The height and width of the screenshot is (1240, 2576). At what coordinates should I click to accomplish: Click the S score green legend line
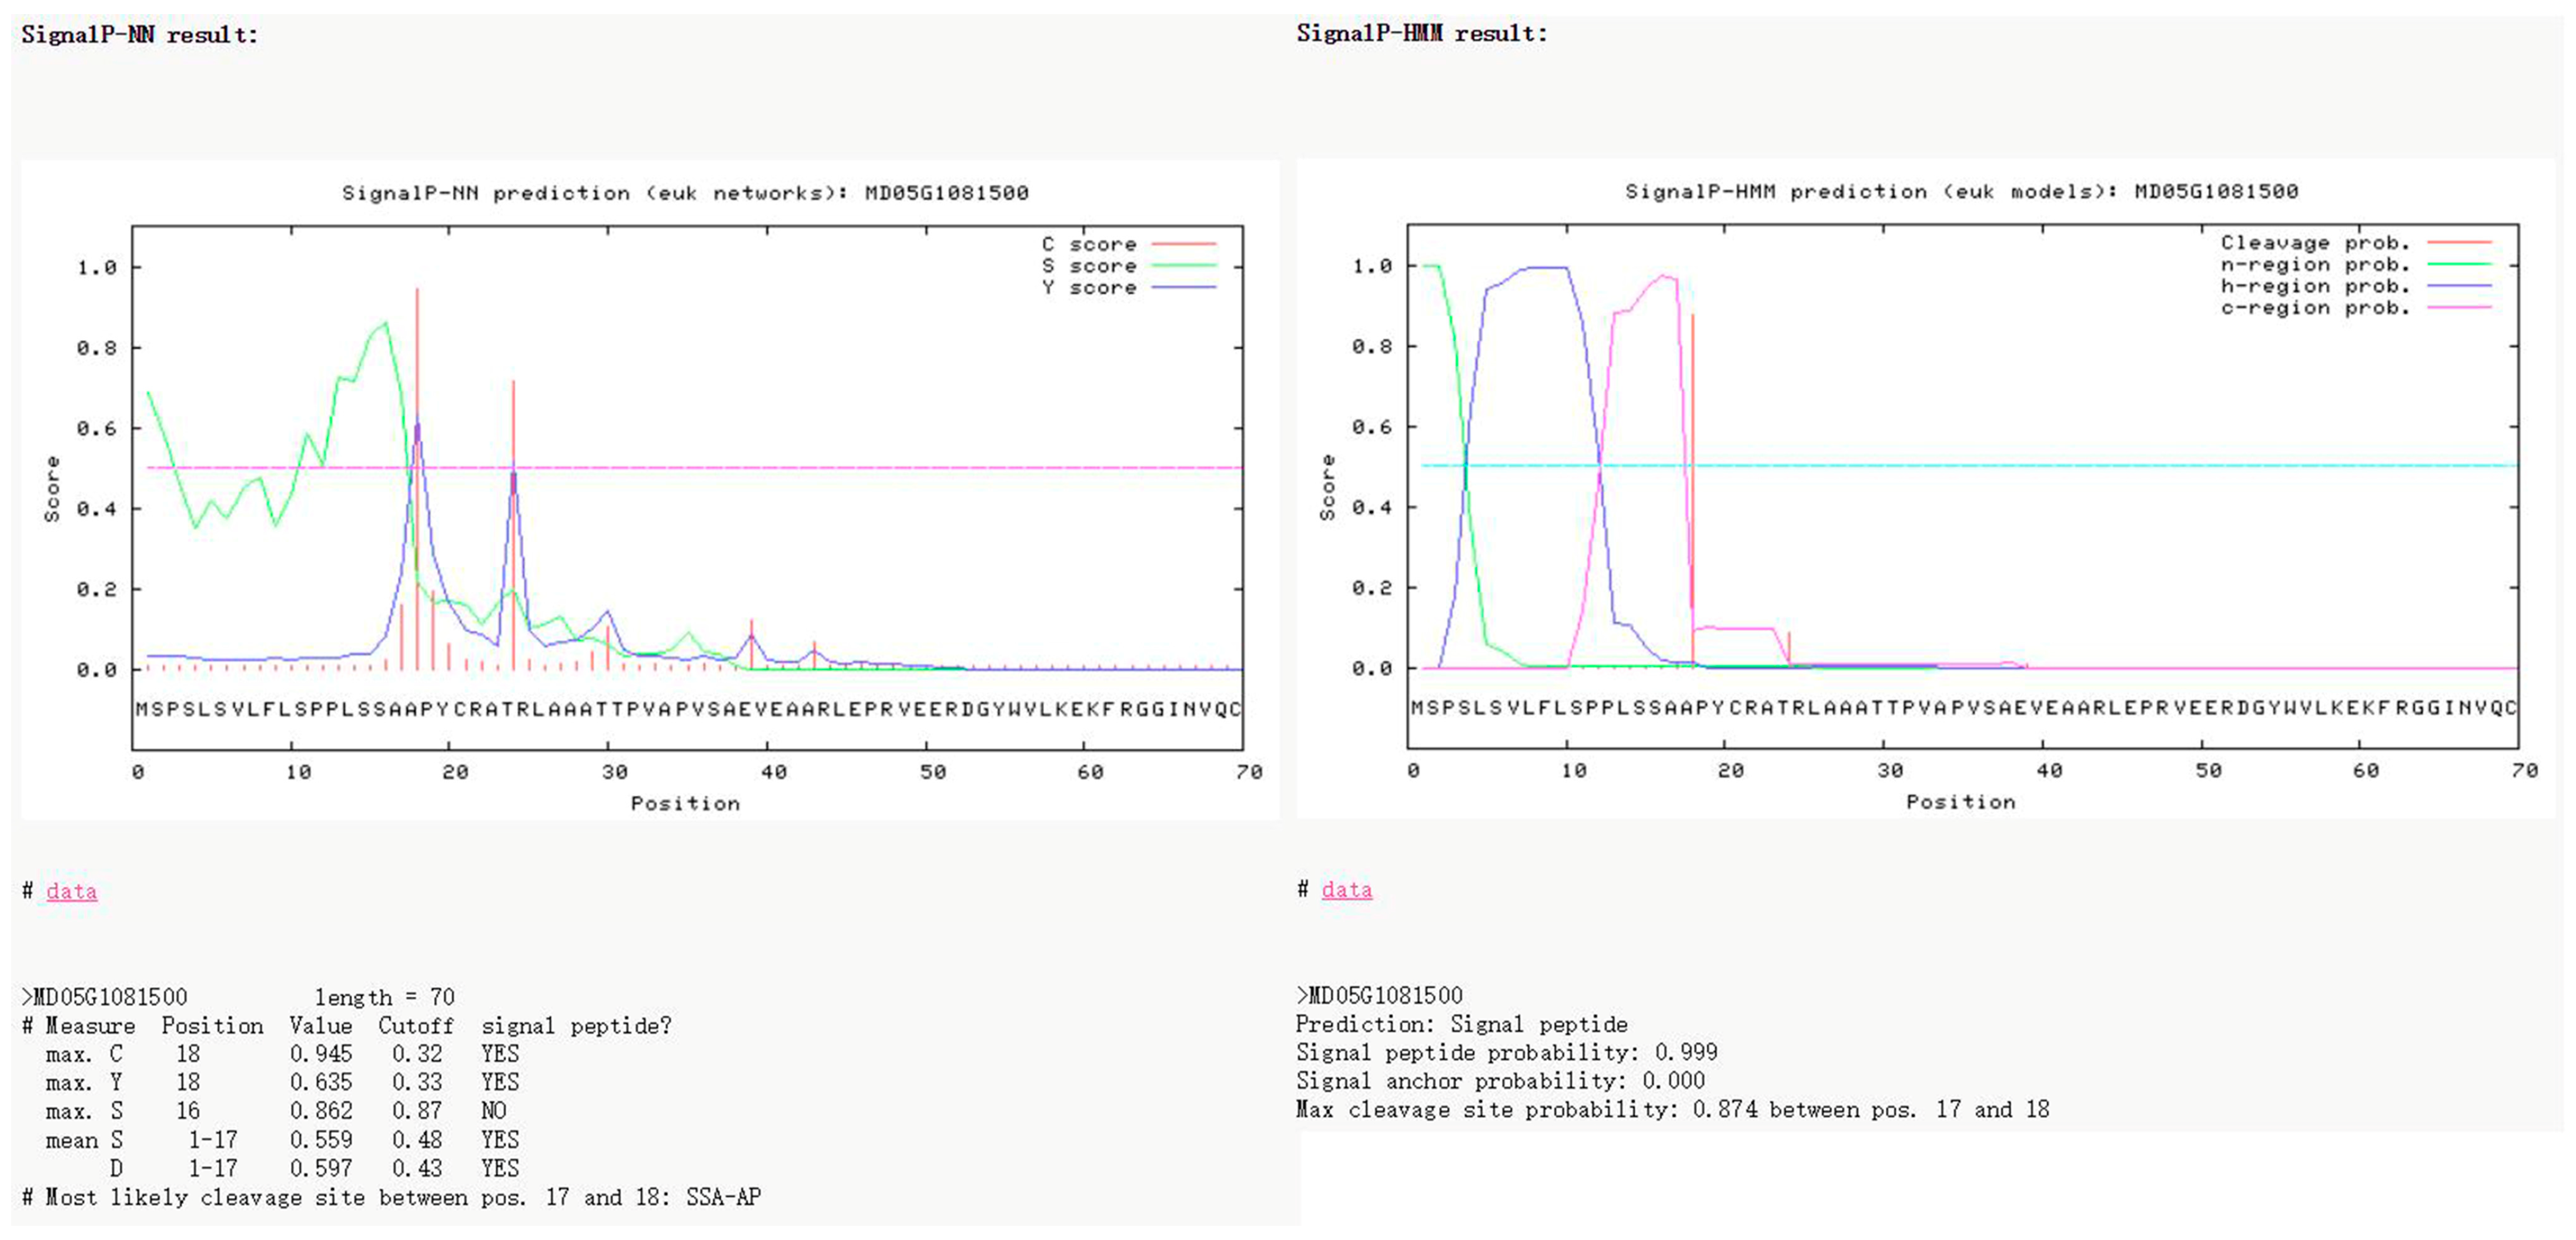point(1183,266)
